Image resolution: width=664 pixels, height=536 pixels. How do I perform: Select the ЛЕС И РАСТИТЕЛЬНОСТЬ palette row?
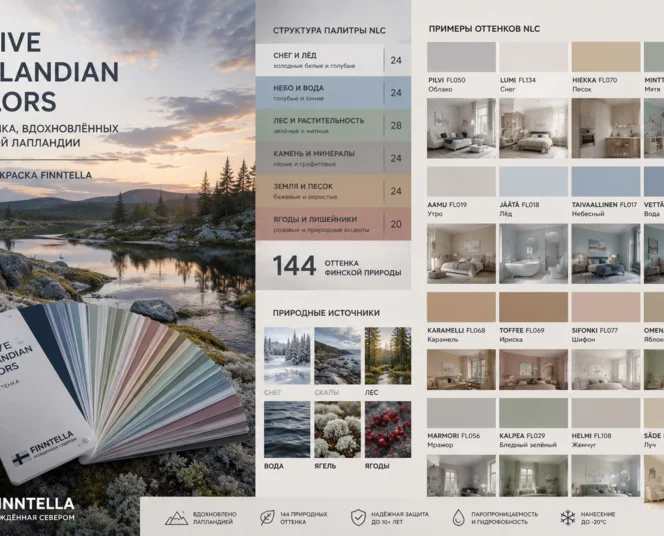point(333,125)
